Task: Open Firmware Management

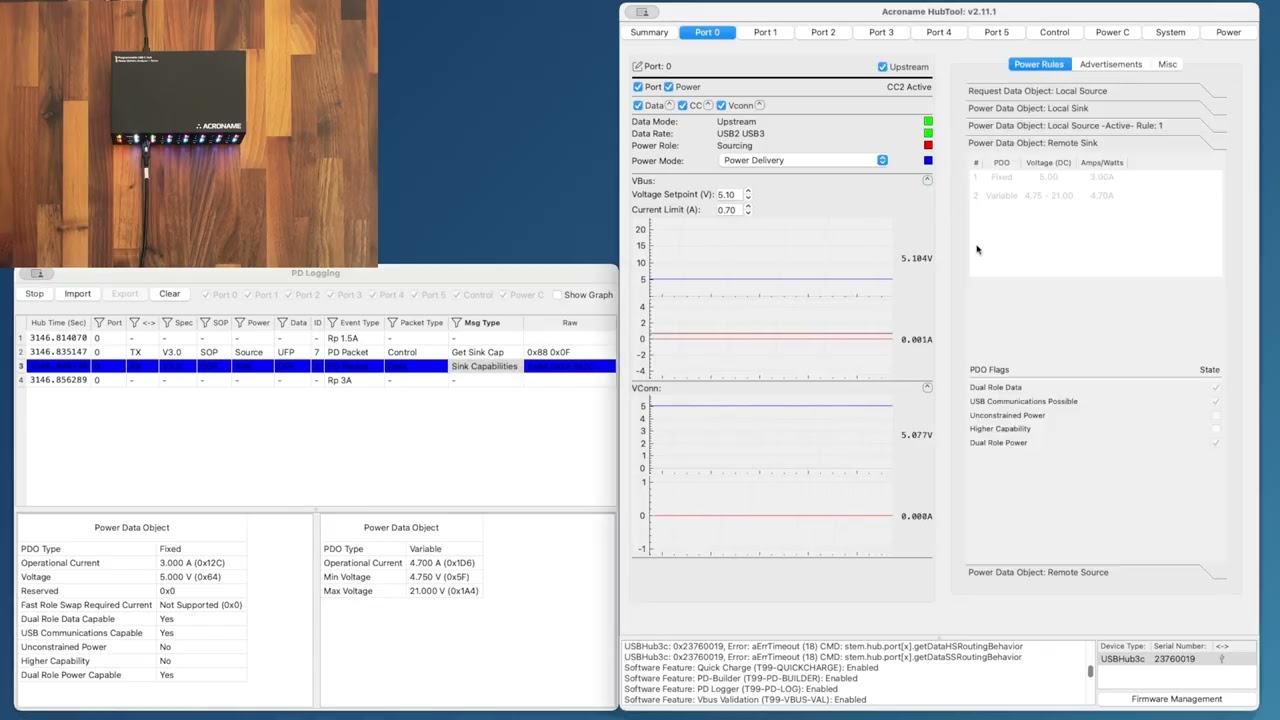Action: [x=1176, y=699]
